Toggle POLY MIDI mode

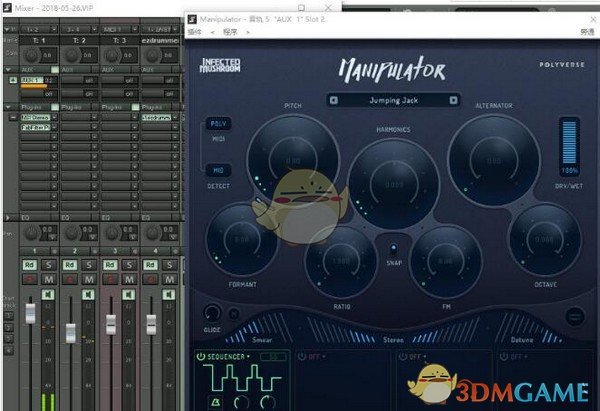tap(218, 124)
